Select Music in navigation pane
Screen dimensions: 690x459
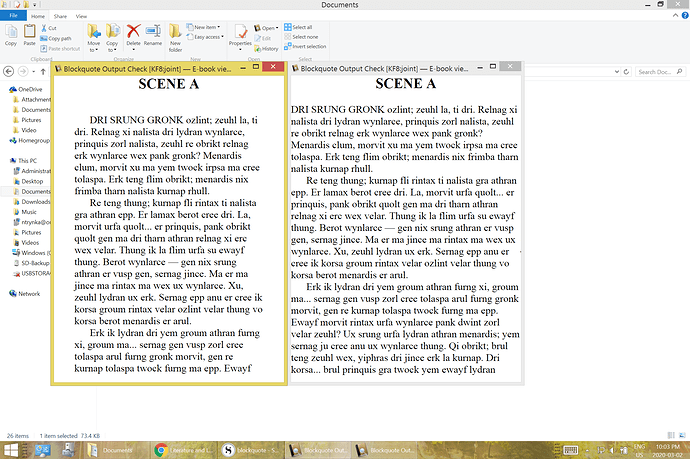26,212
